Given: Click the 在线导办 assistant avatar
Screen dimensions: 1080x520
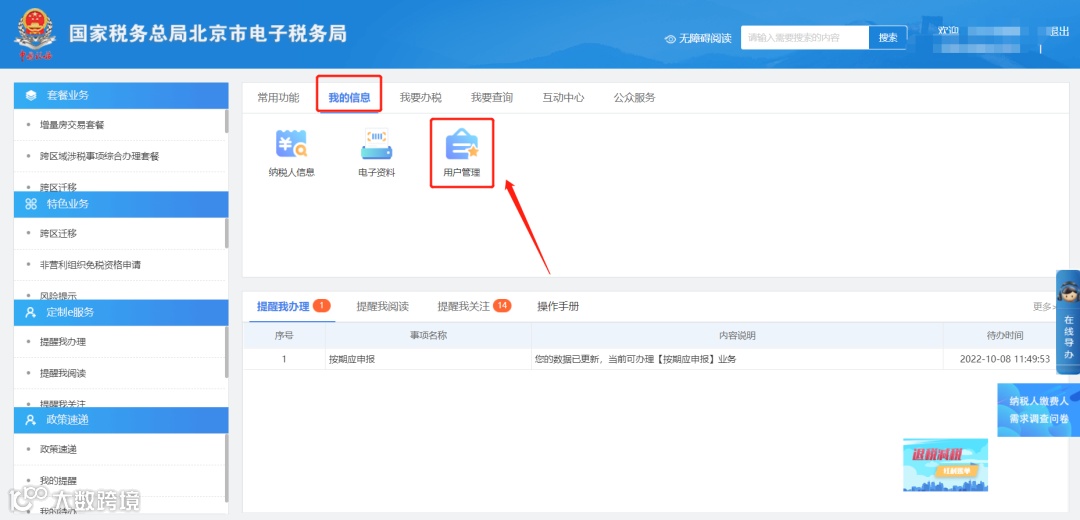Looking at the screenshot, I should pyautogui.click(x=1068, y=293).
